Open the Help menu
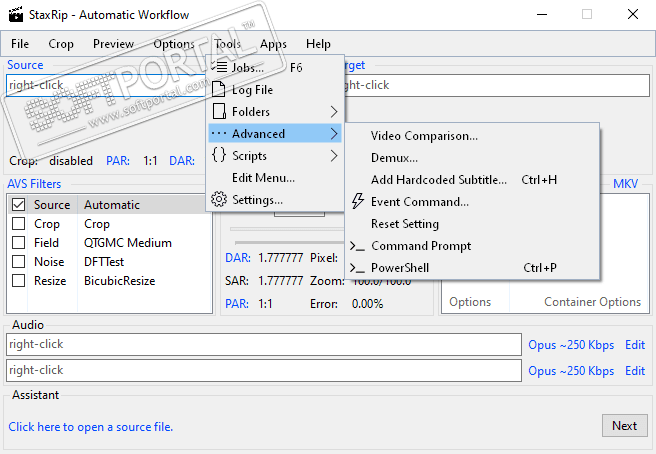 [x=318, y=44]
